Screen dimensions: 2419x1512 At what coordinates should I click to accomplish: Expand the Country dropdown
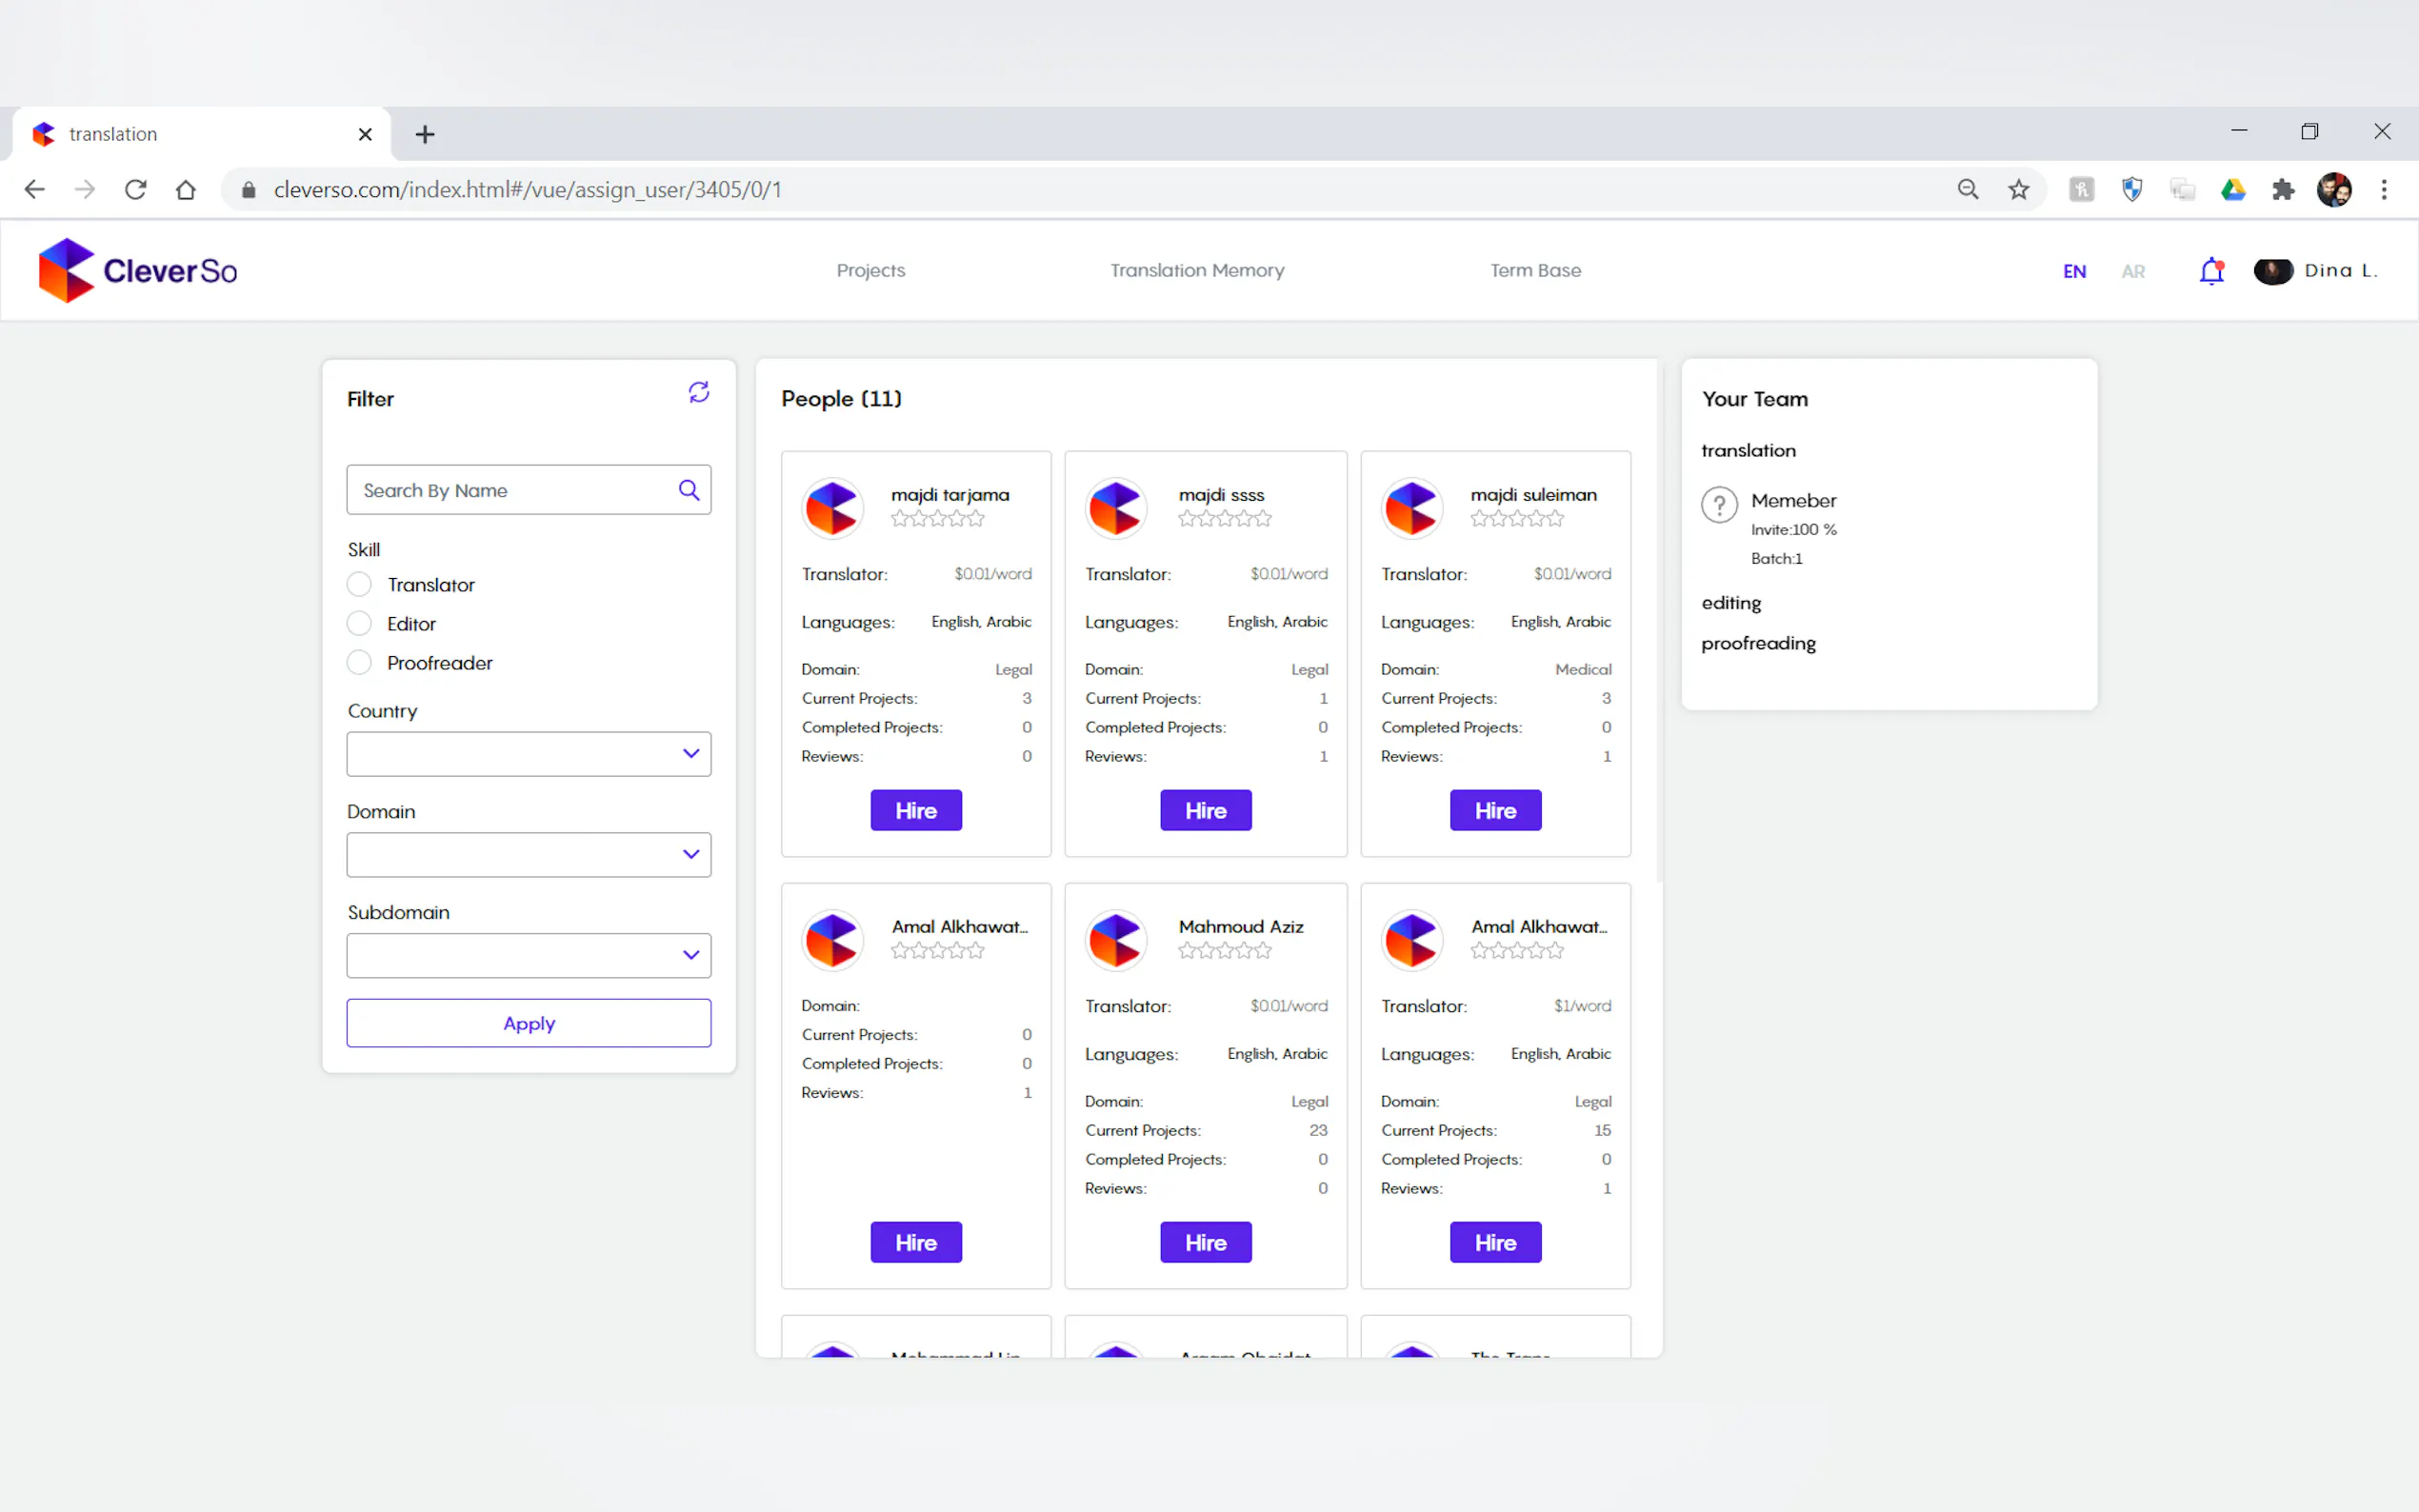(528, 754)
